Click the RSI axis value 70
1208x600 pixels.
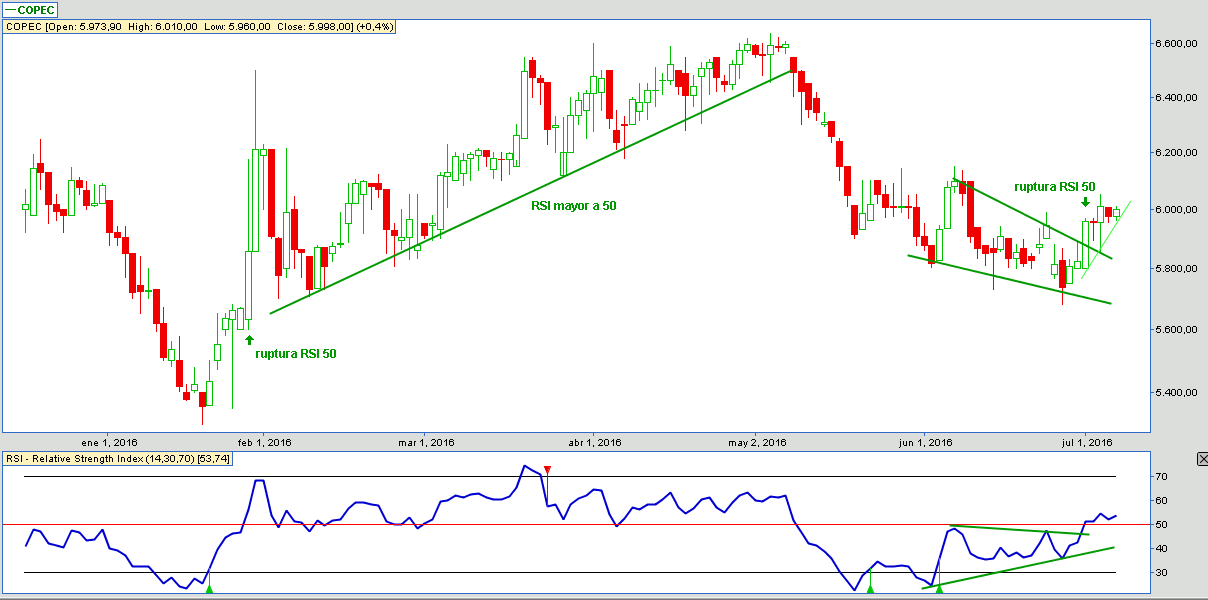click(x=1160, y=477)
